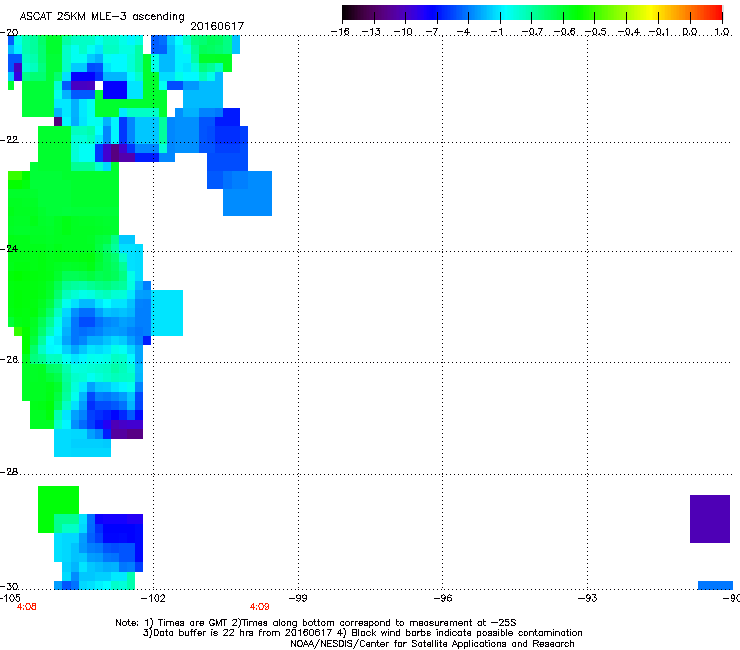Click the "1.0" label on the color scale
The height and width of the screenshot is (650, 740).
point(722,32)
